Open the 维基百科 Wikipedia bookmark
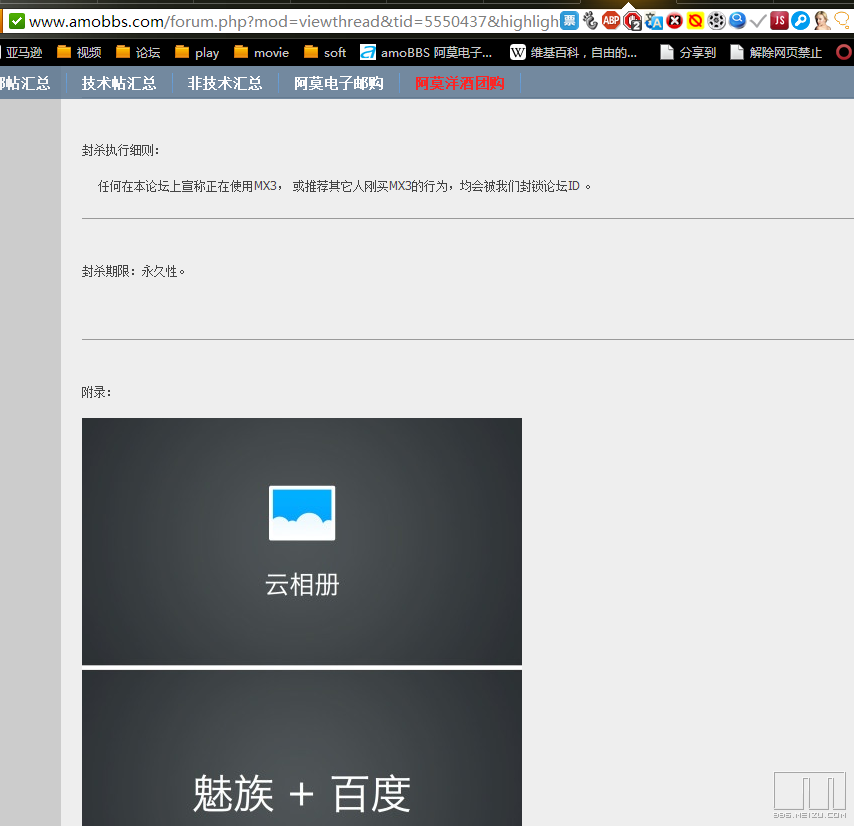 574,52
